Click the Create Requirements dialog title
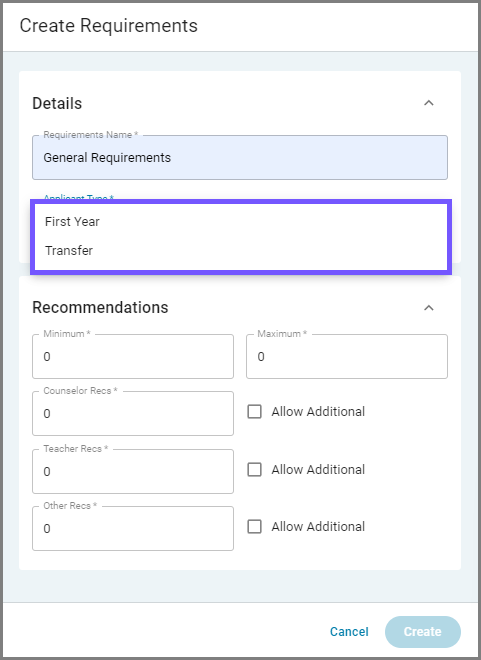 [109, 26]
